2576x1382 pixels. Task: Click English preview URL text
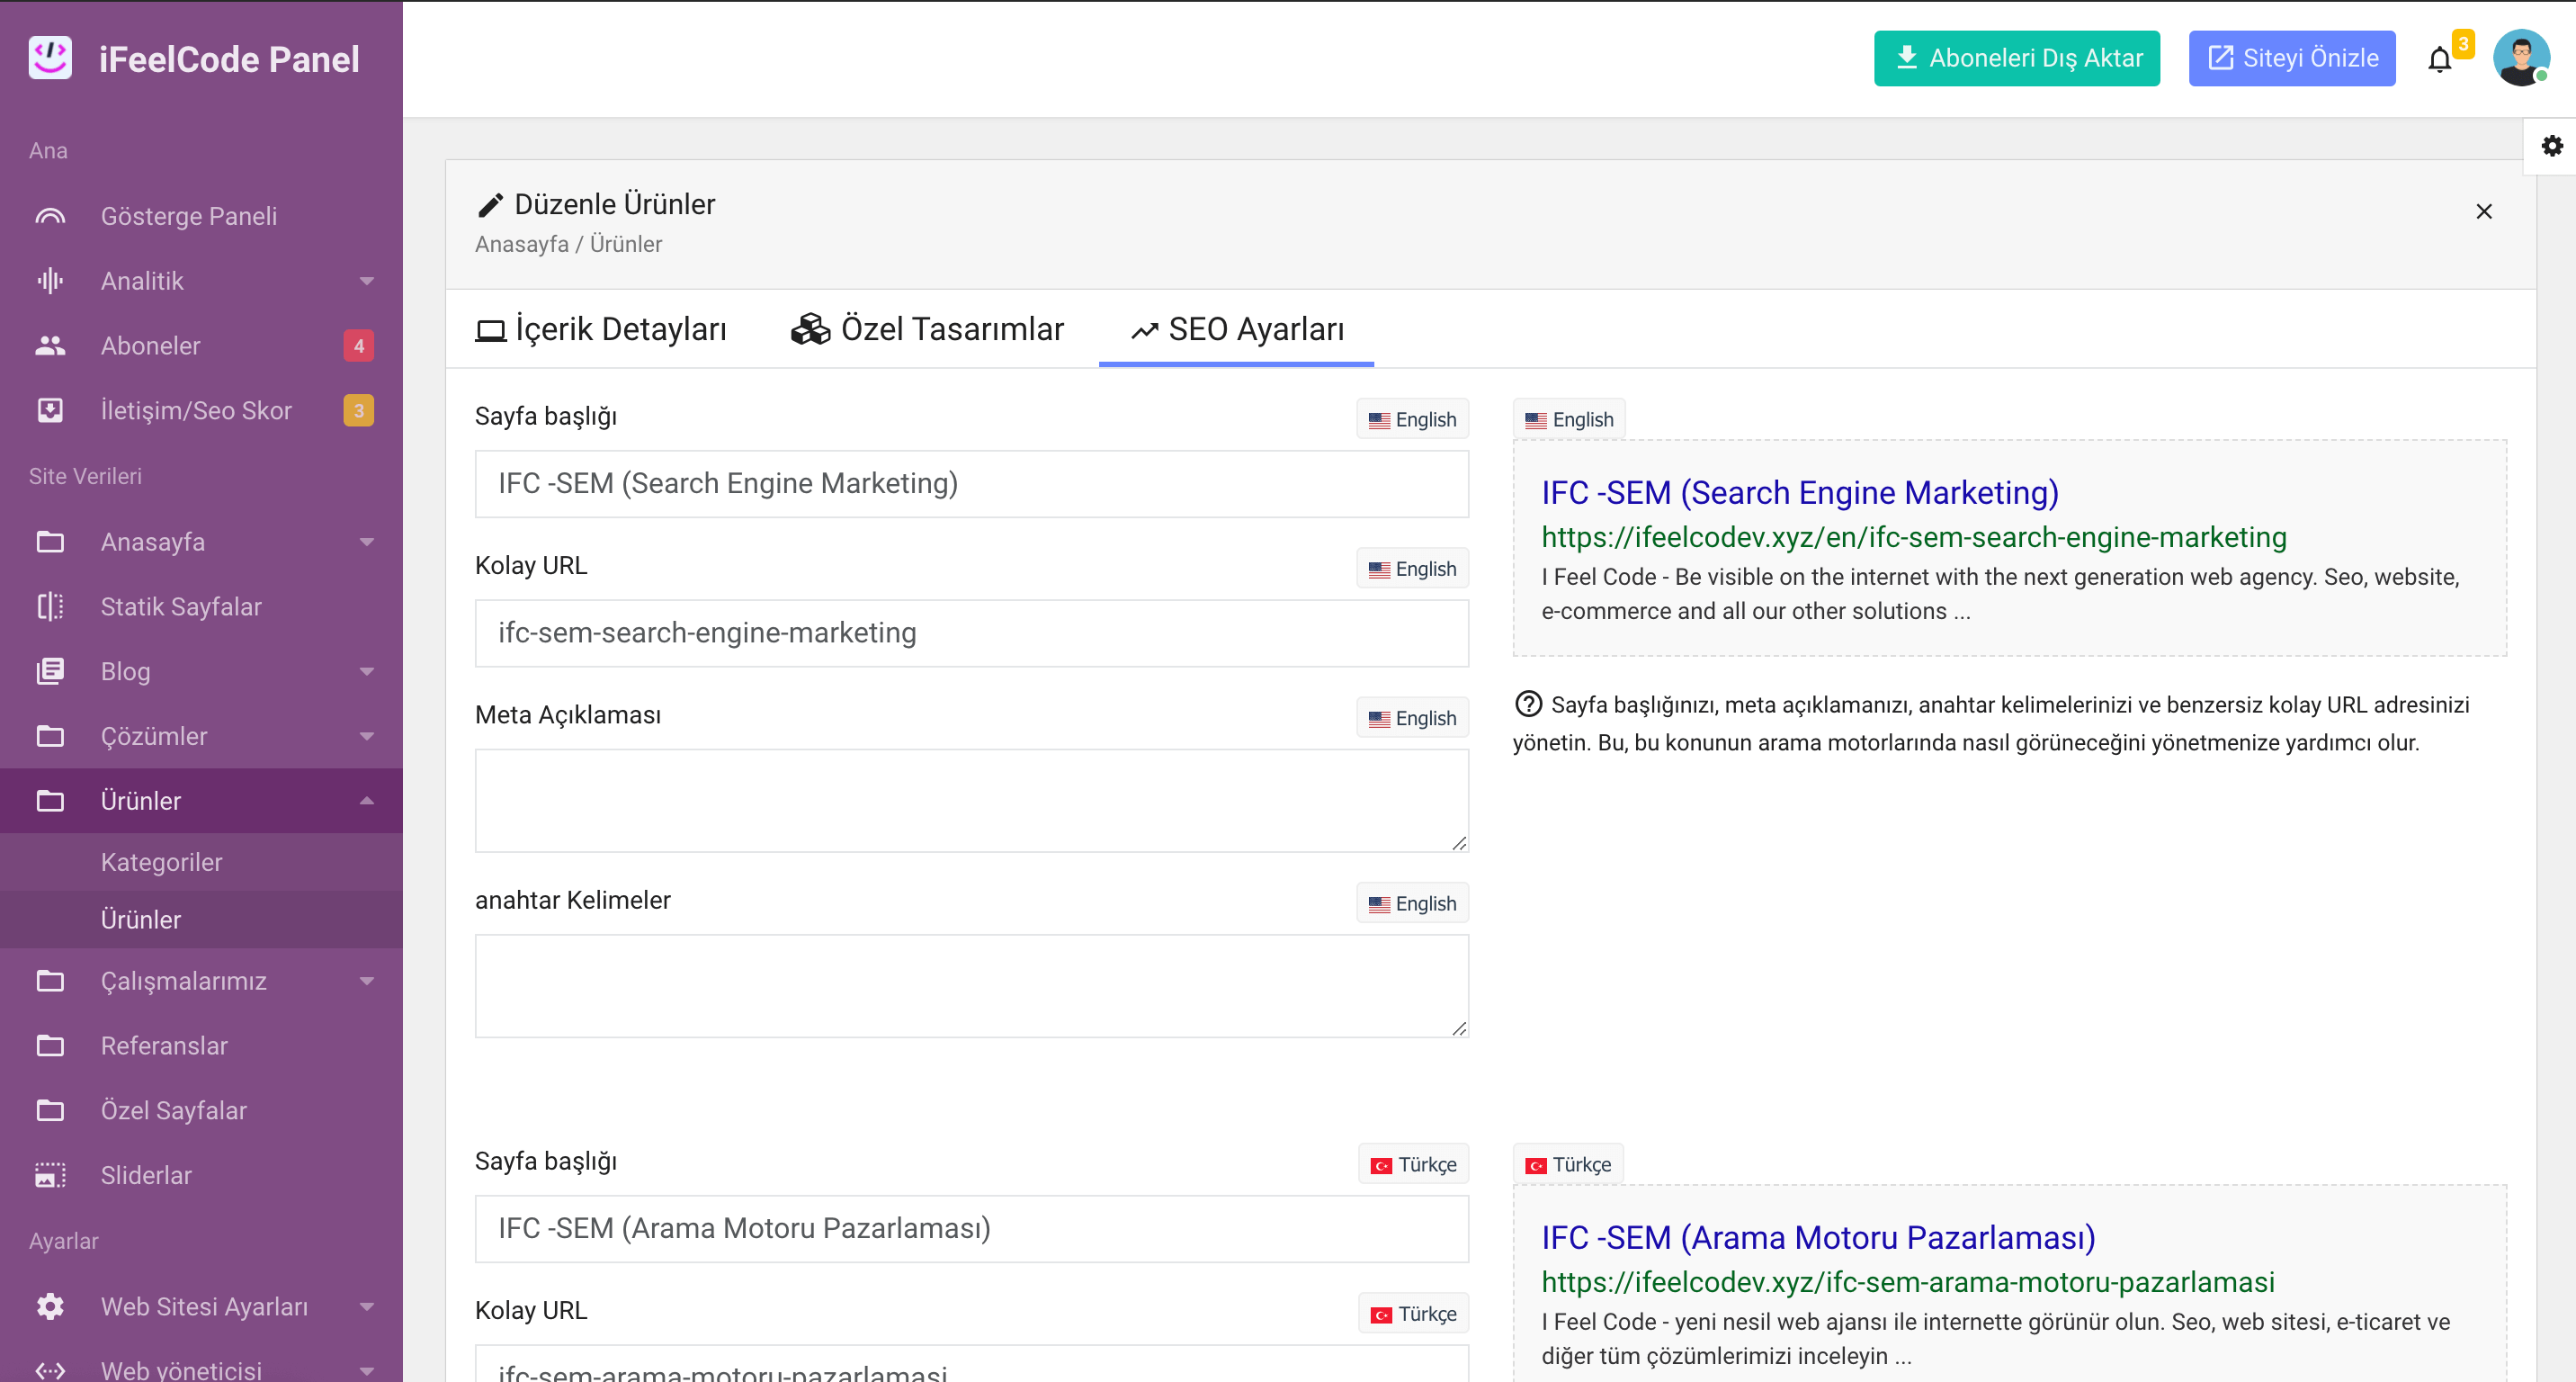pos(1913,537)
